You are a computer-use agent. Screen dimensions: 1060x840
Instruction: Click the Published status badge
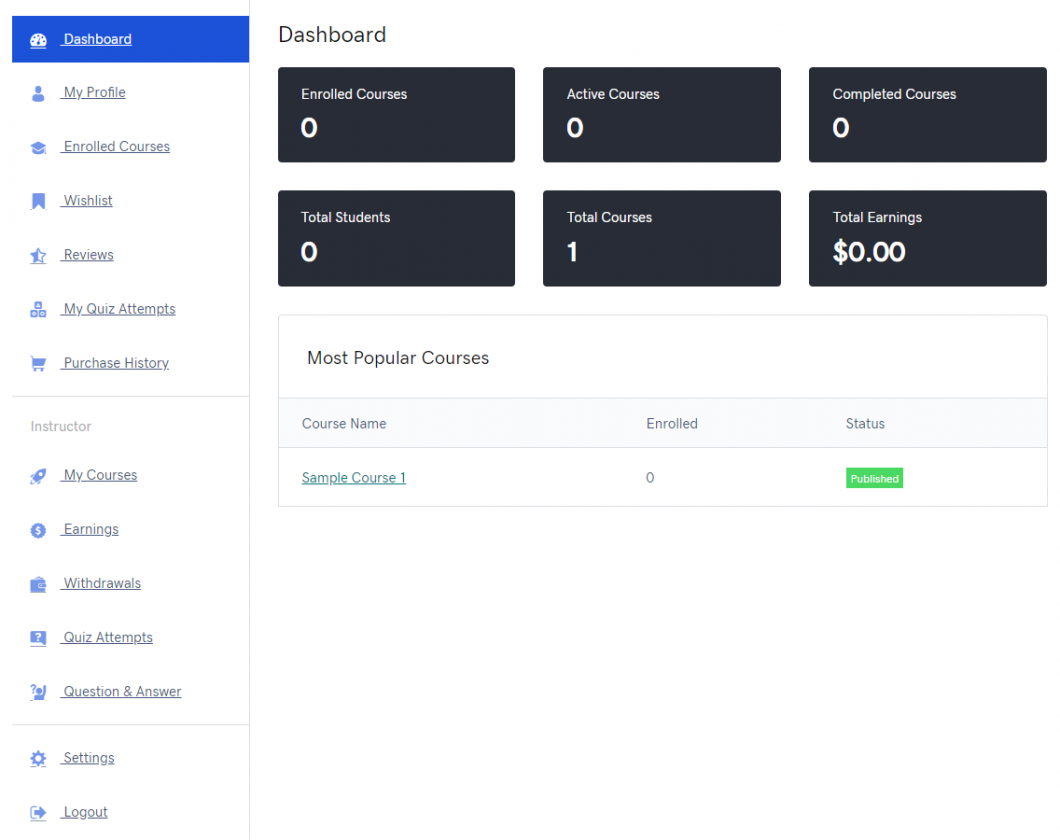tap(874, 478)
